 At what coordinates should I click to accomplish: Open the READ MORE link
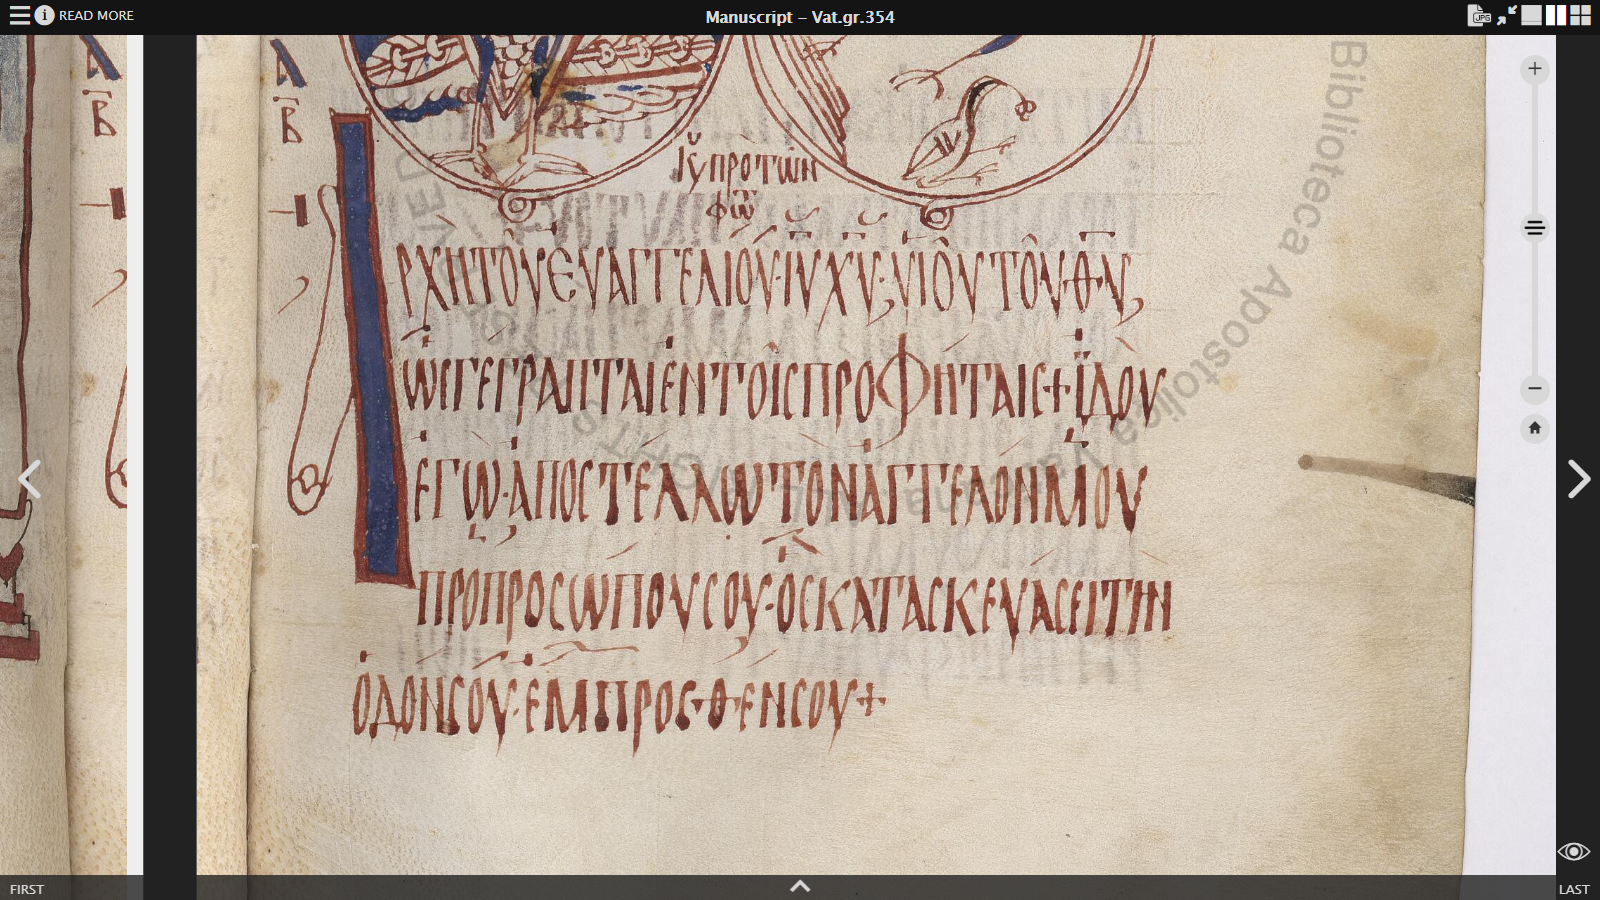pos(96,15)
